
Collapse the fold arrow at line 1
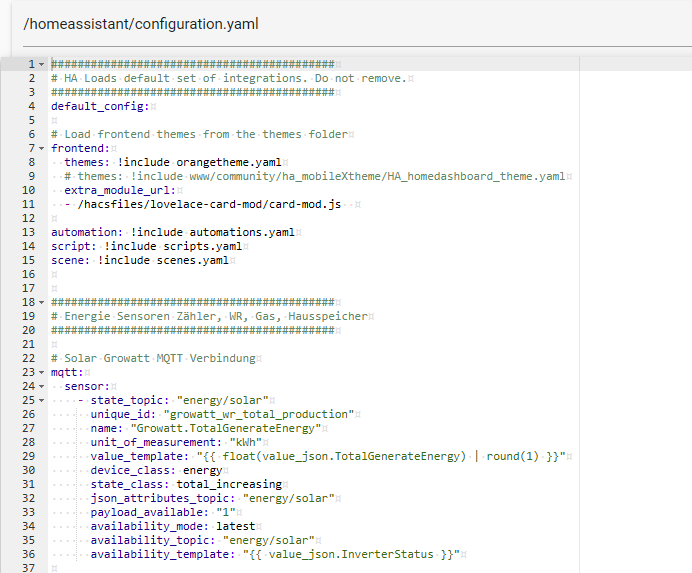[x=41, y=64]
